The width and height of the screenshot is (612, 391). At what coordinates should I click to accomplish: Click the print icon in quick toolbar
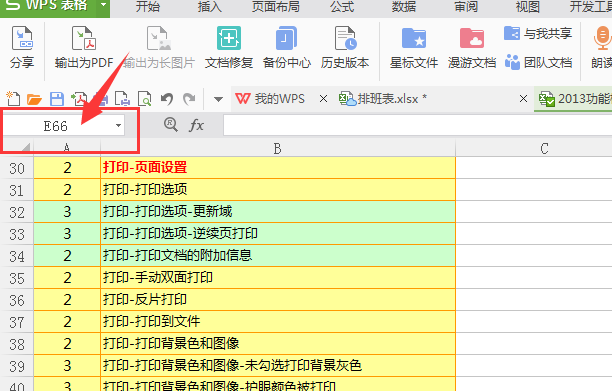pyautogui.click(x=122, y=99)
